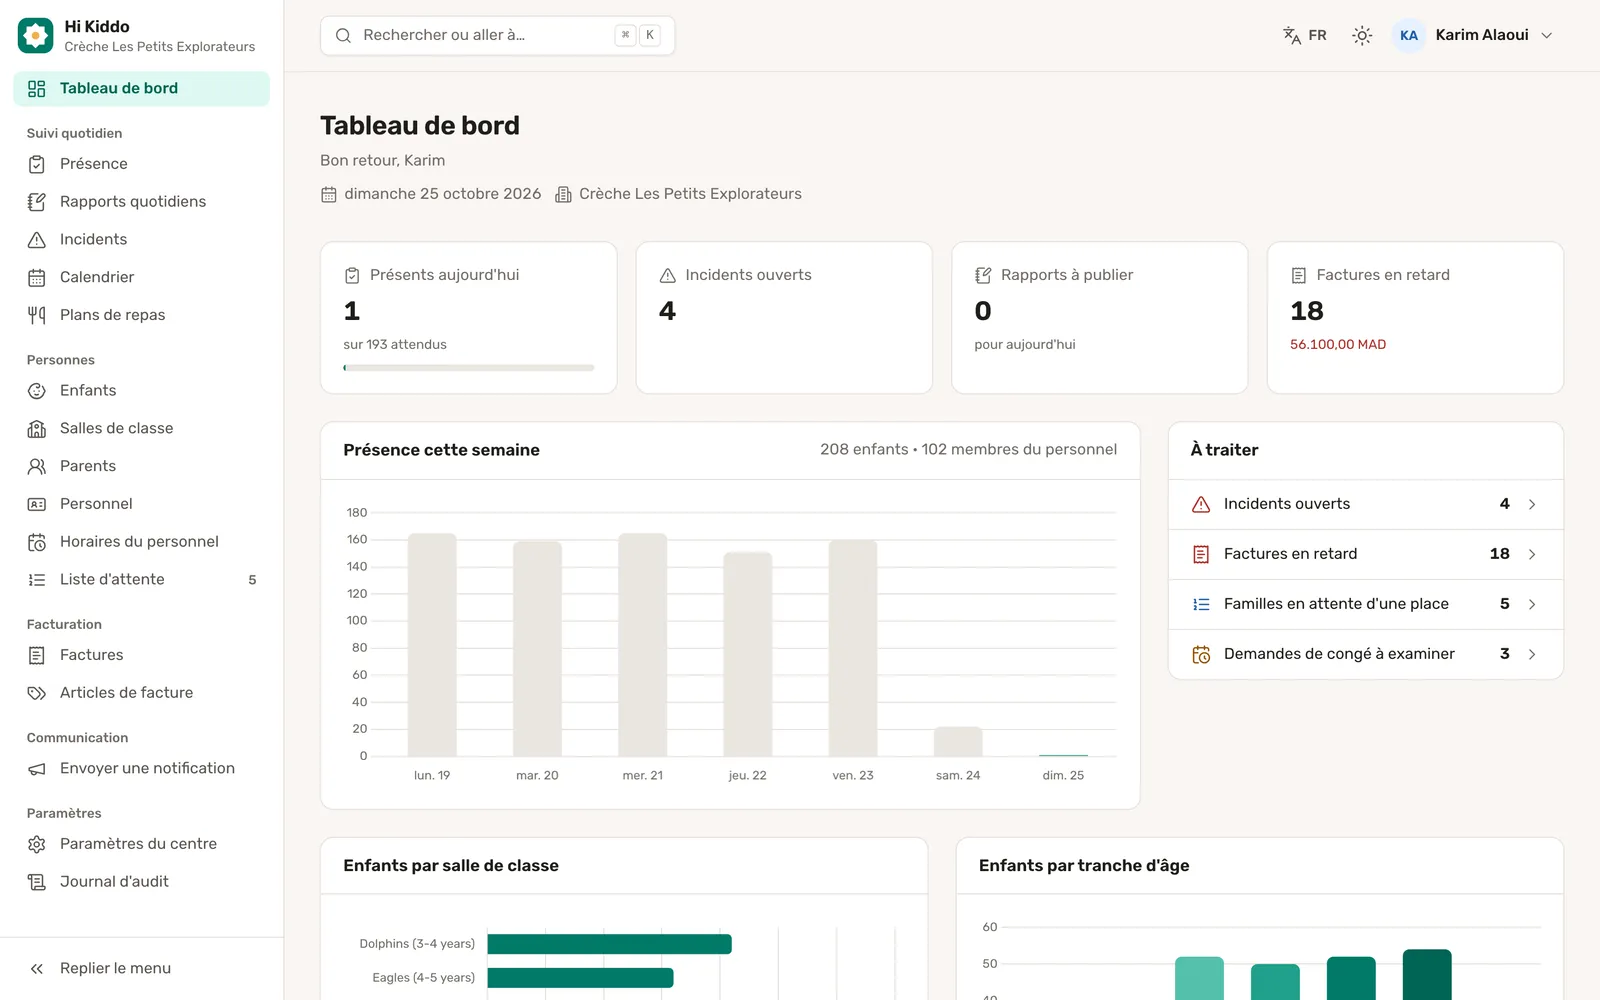Viewport: 1600px width, 1000px height.
Task: Click the Journal d'audit scroll icon
Action: 37,882
